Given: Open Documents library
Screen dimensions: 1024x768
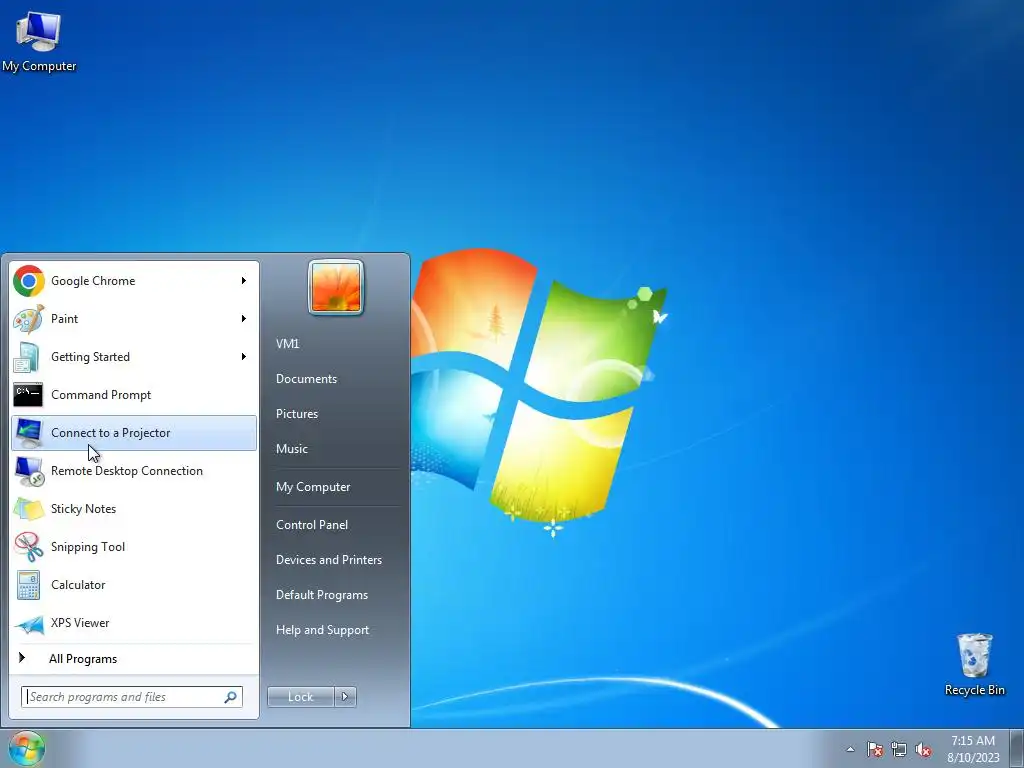Looking at the screenshot, I should (306, 379).
